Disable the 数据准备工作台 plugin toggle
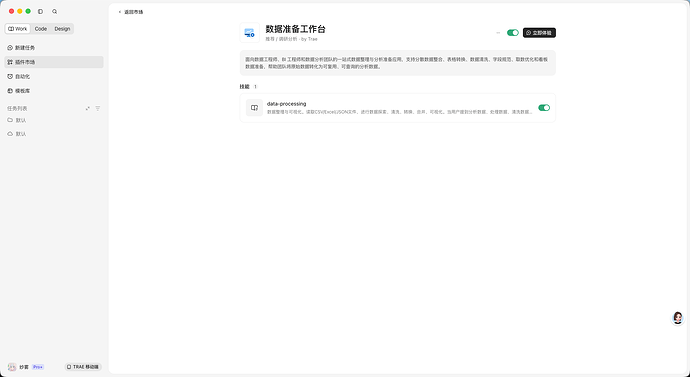The width and height of the screenshot is (690, 377). pos(513,33)
